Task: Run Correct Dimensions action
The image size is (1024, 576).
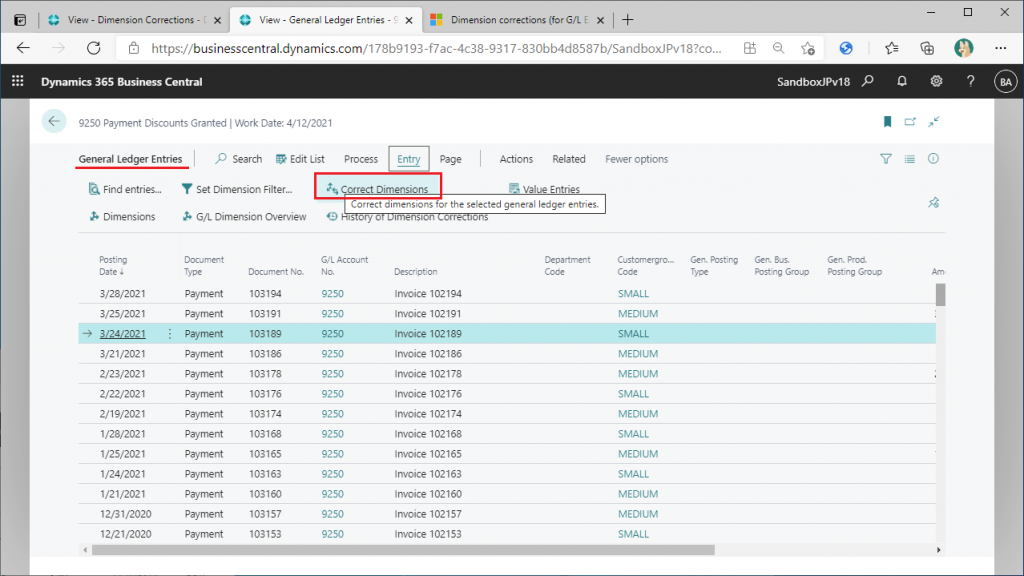Action: (377, 189)
